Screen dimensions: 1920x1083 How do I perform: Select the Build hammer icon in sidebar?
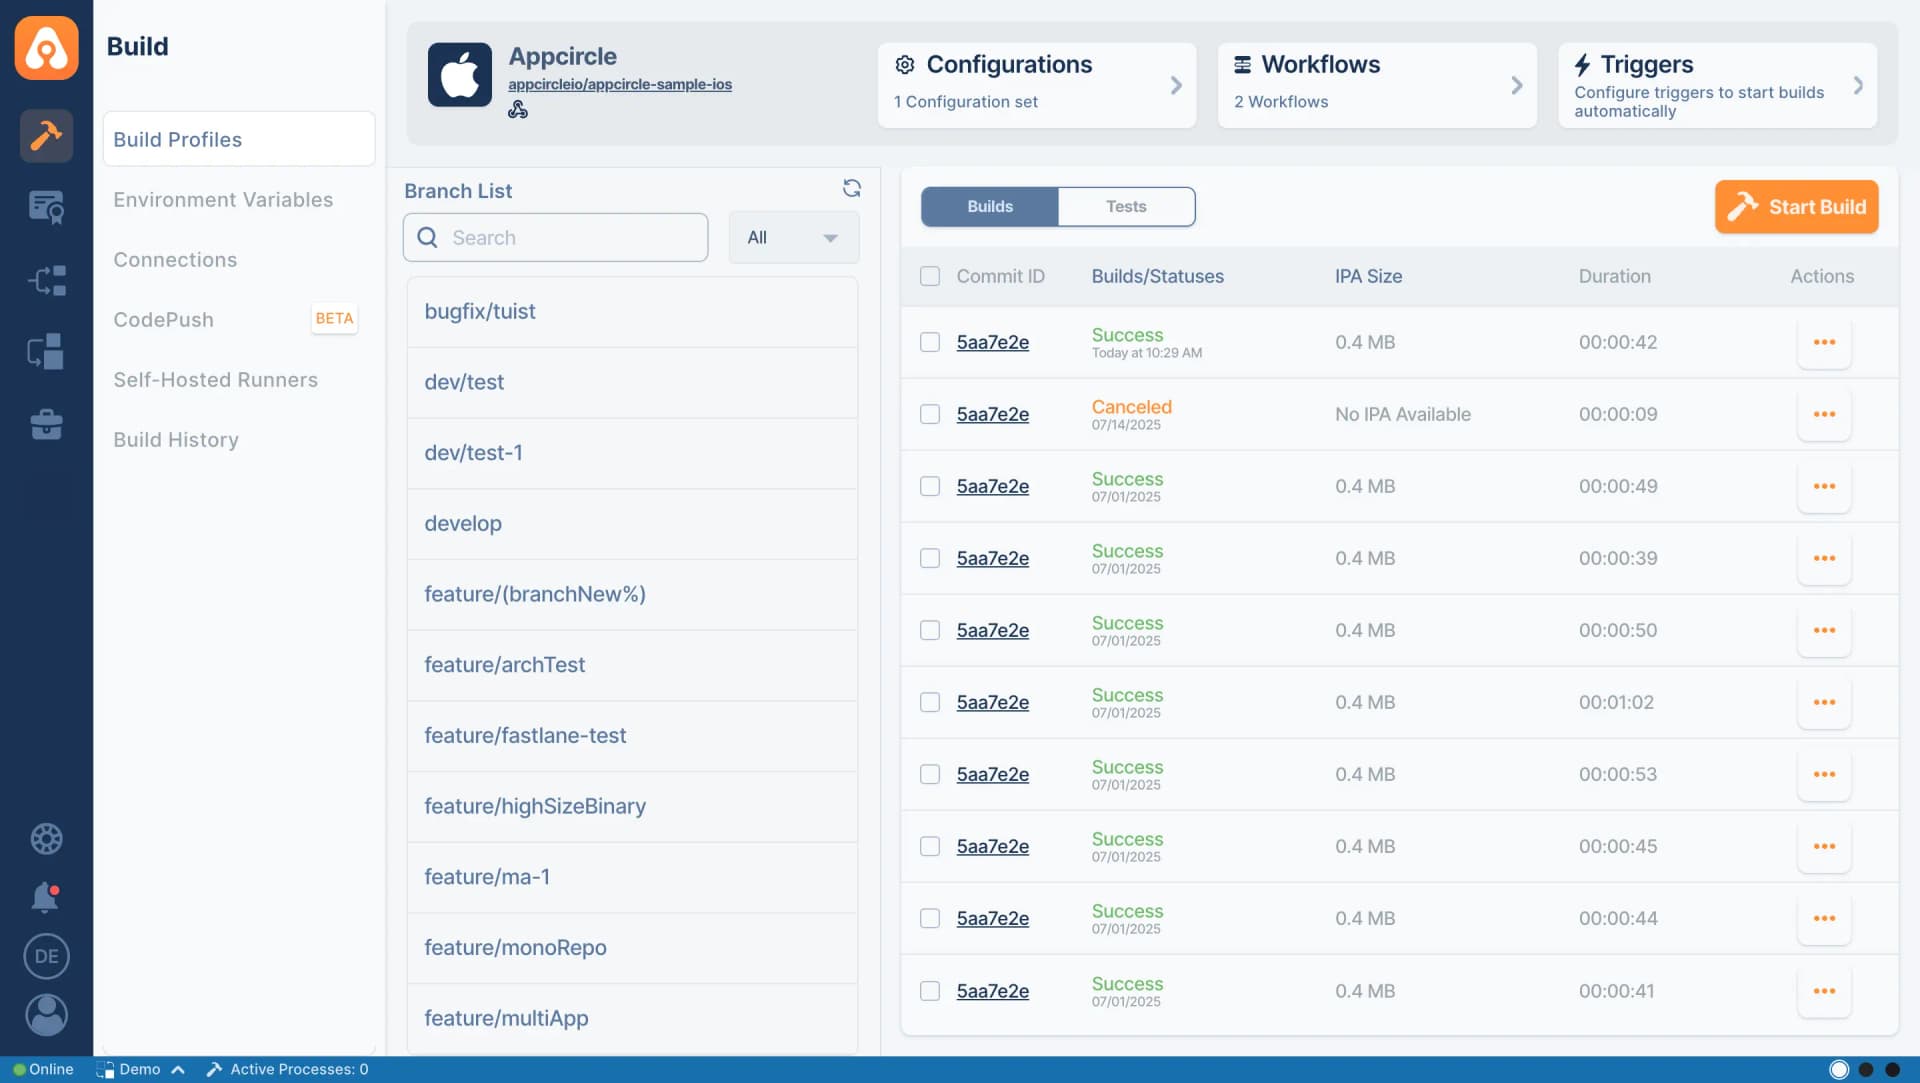point(46,135)
